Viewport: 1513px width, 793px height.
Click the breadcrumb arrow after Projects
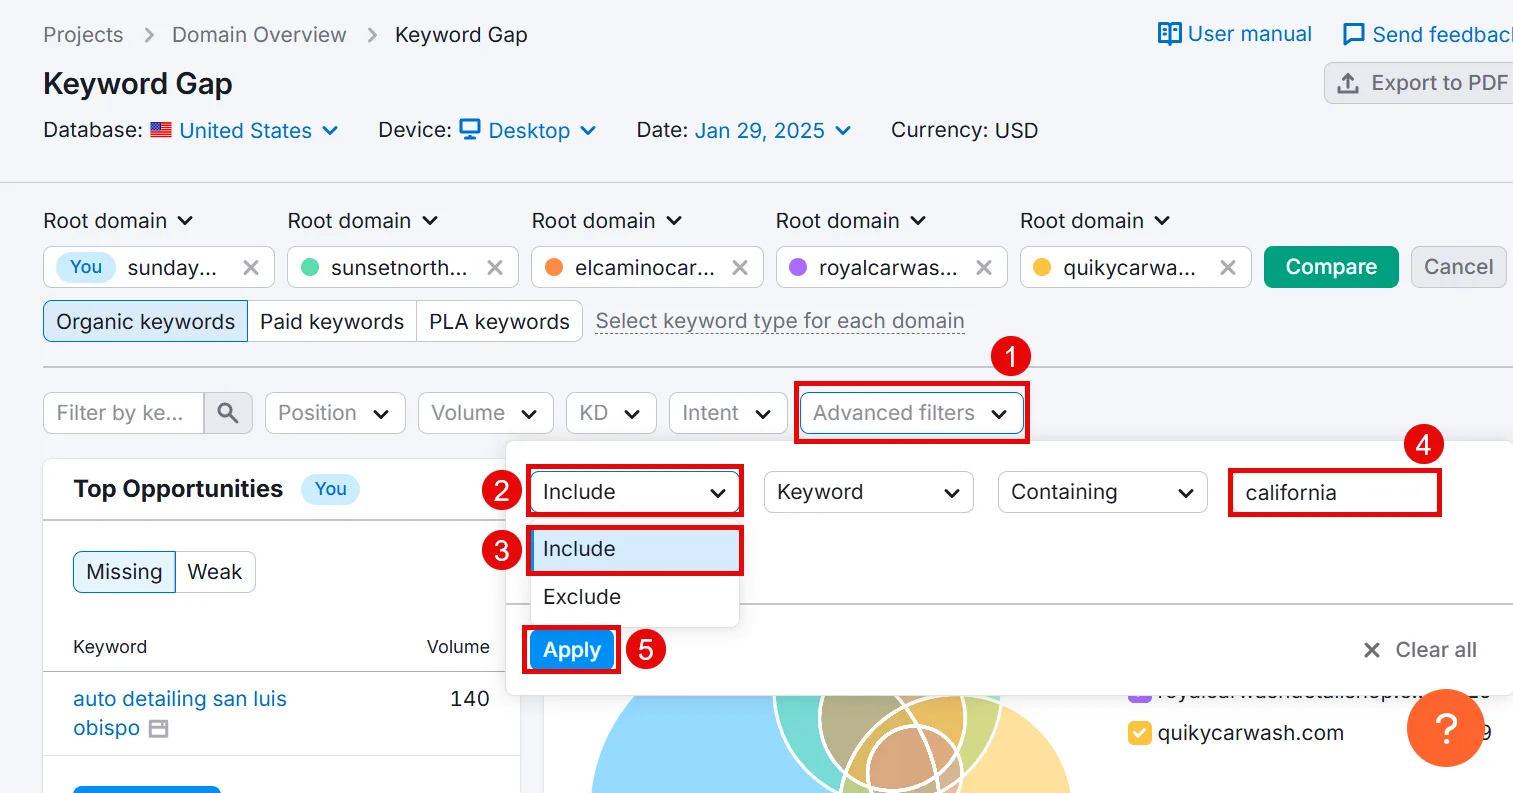pyautogui.click(x=149, y=35)
